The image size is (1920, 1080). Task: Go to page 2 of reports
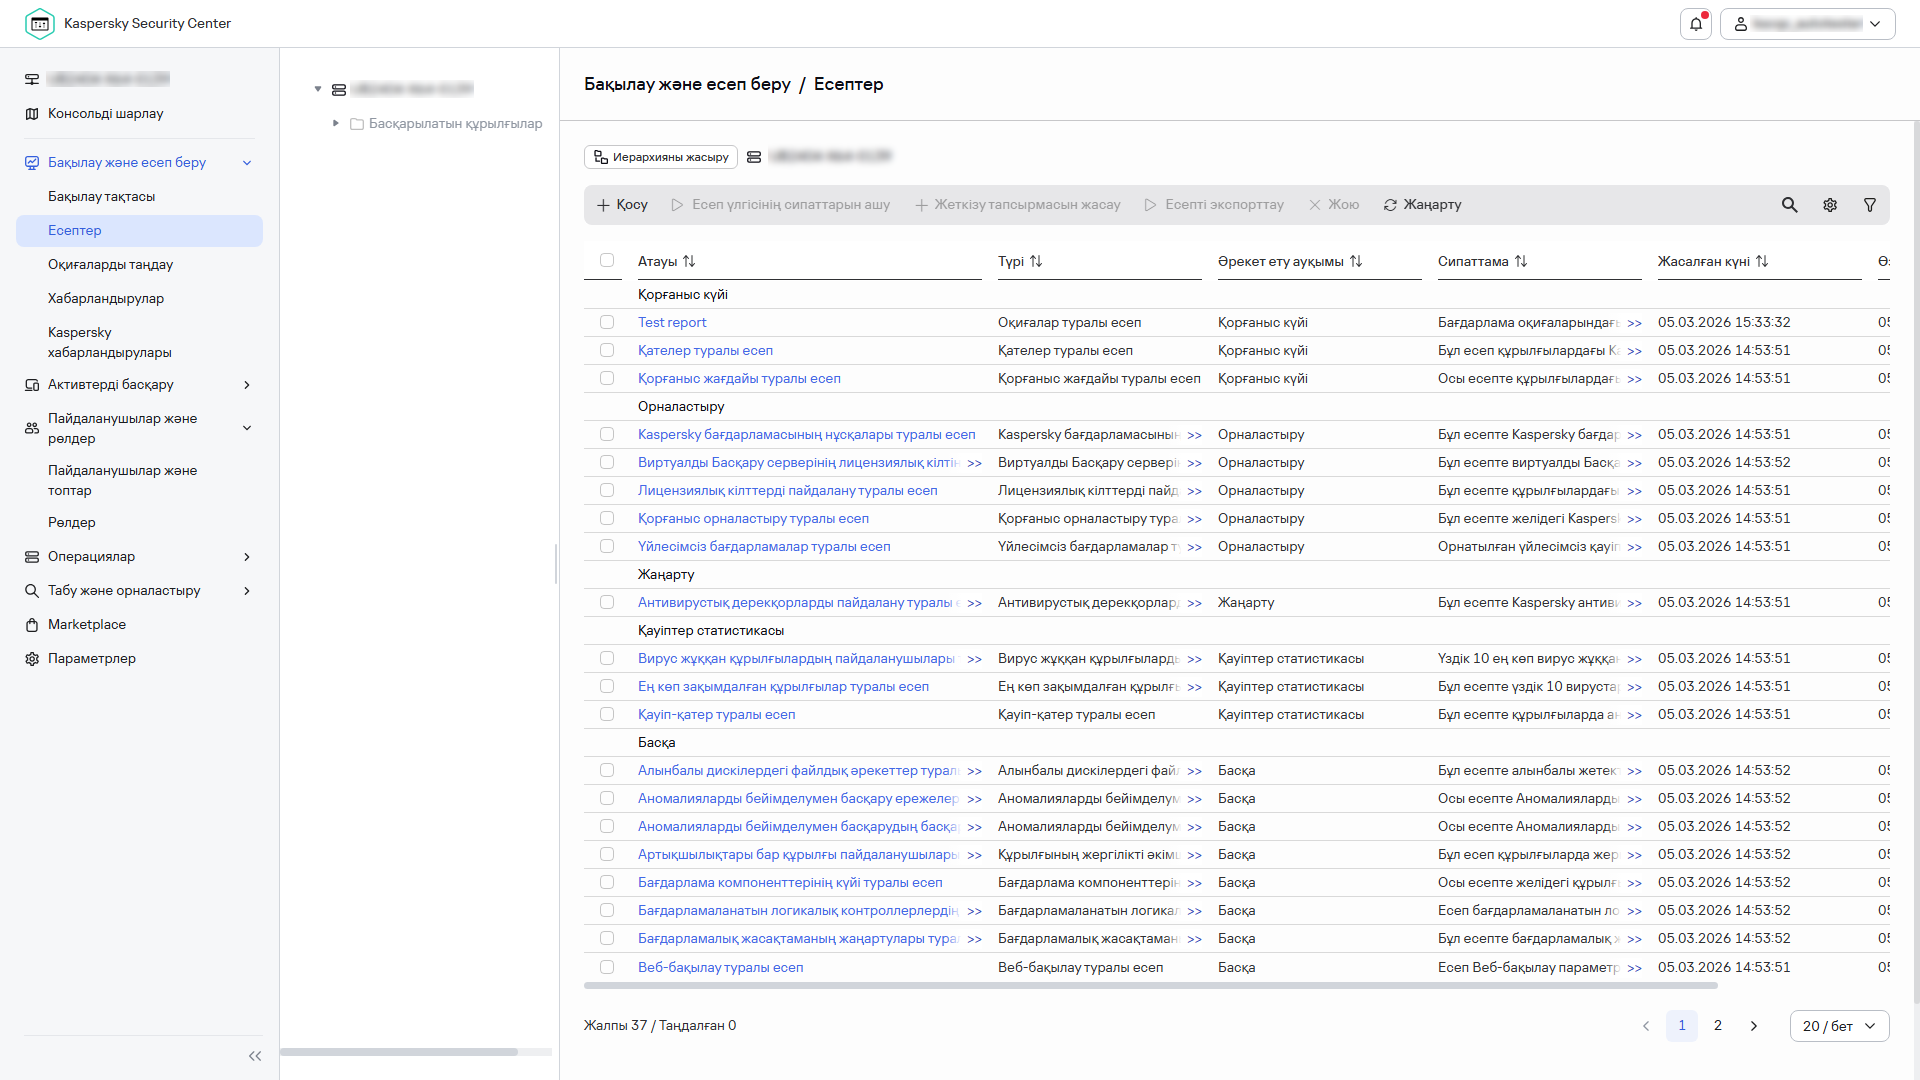click(x=1717, y=1026)
